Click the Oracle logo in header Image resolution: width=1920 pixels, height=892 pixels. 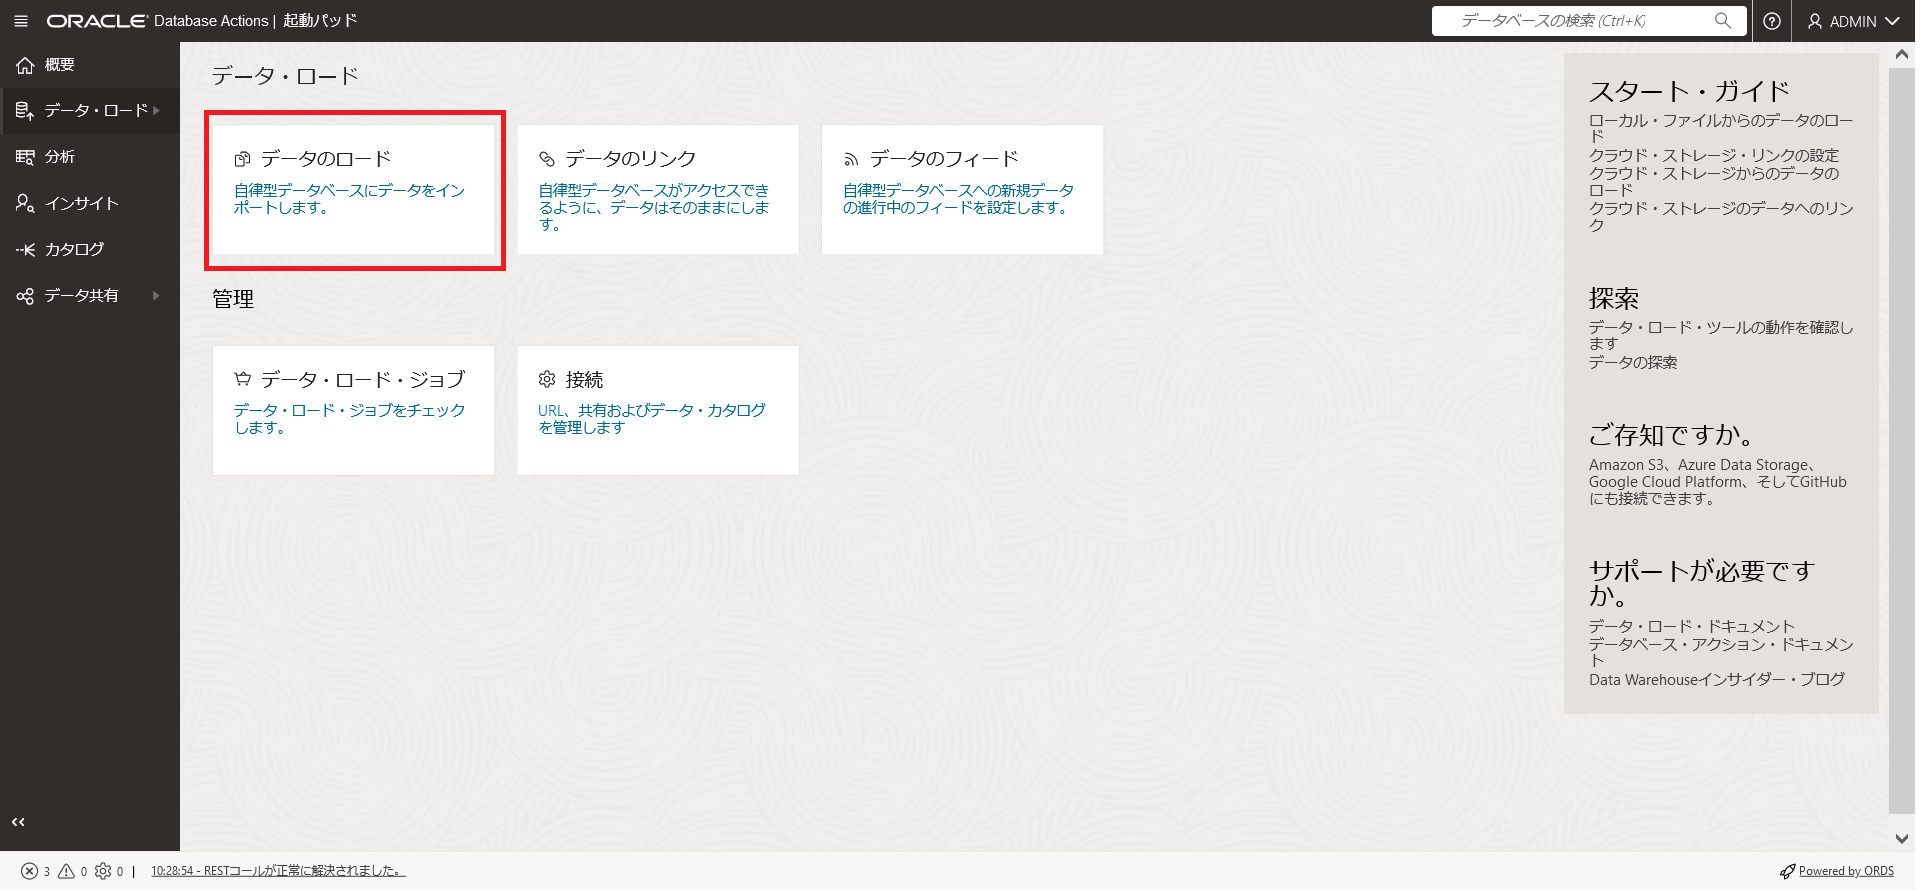(x=96, y=21)
